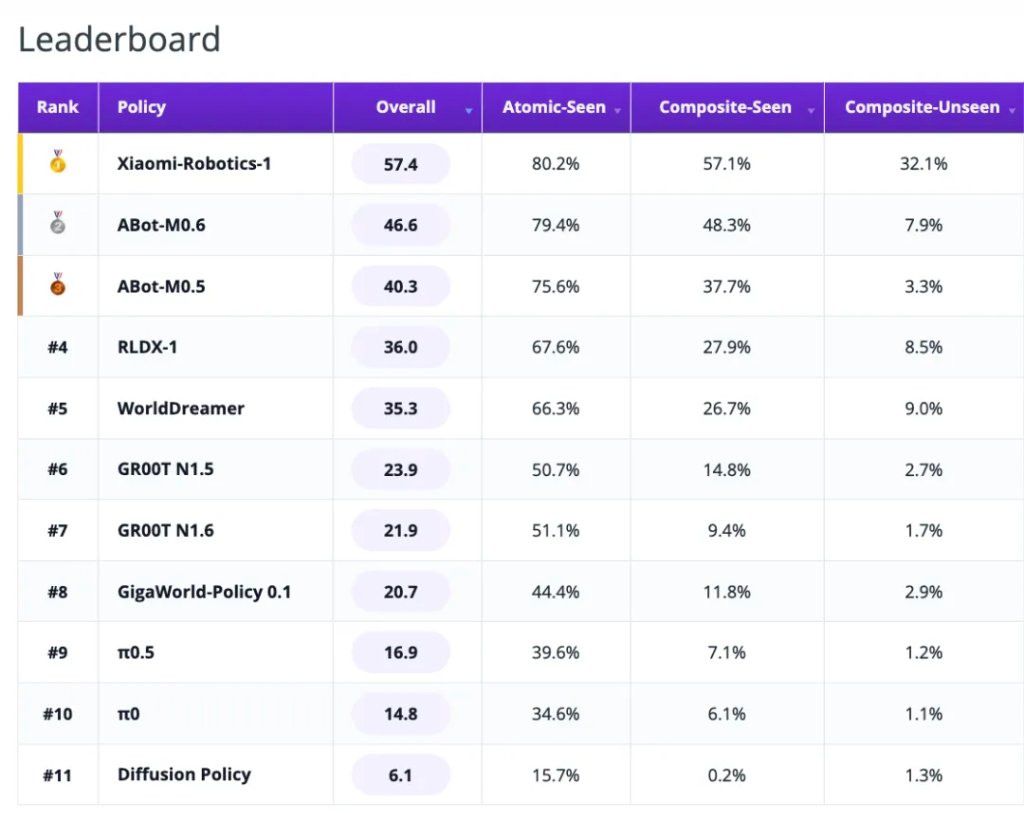The height and width of the screenshot is (813, 1024).
Task: Sort by Composite-Seen using its arrow
Action: pyautogui.click(x=810, y=110)
